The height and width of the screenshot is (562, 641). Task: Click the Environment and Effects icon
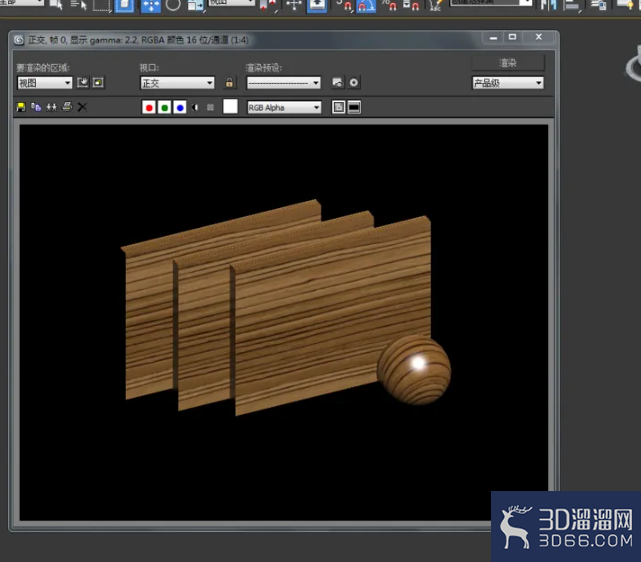[x=354, y=83]
